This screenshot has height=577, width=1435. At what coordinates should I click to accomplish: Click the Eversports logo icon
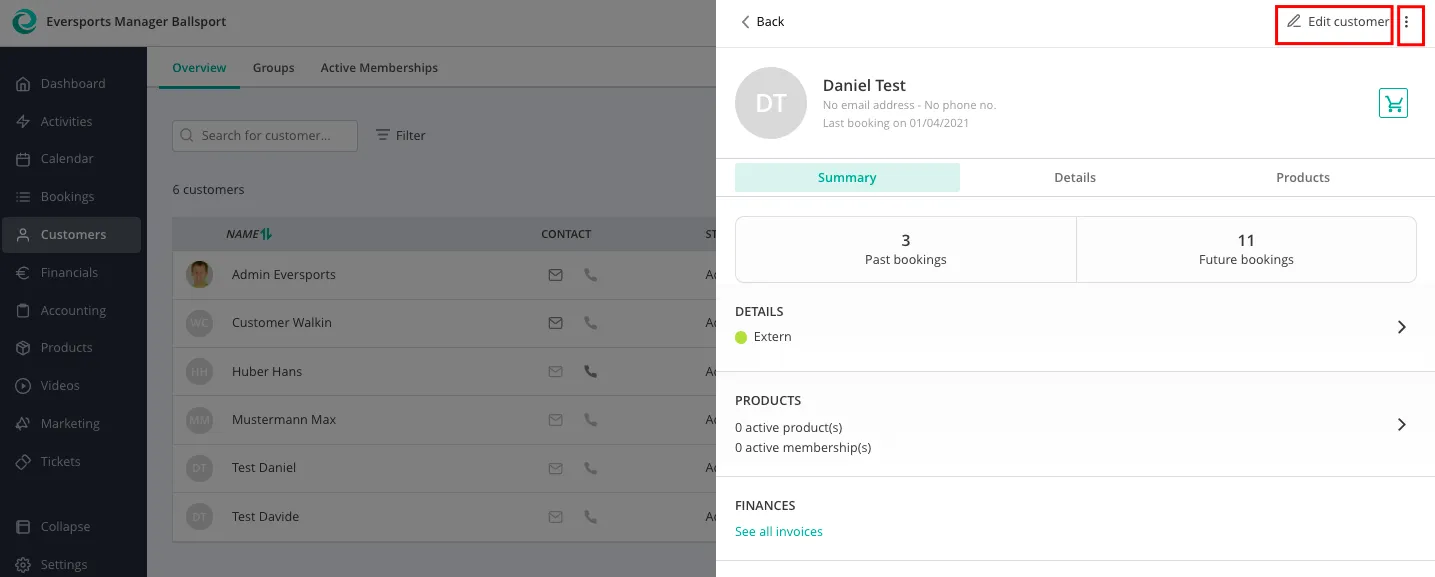[x=24, y=22]
